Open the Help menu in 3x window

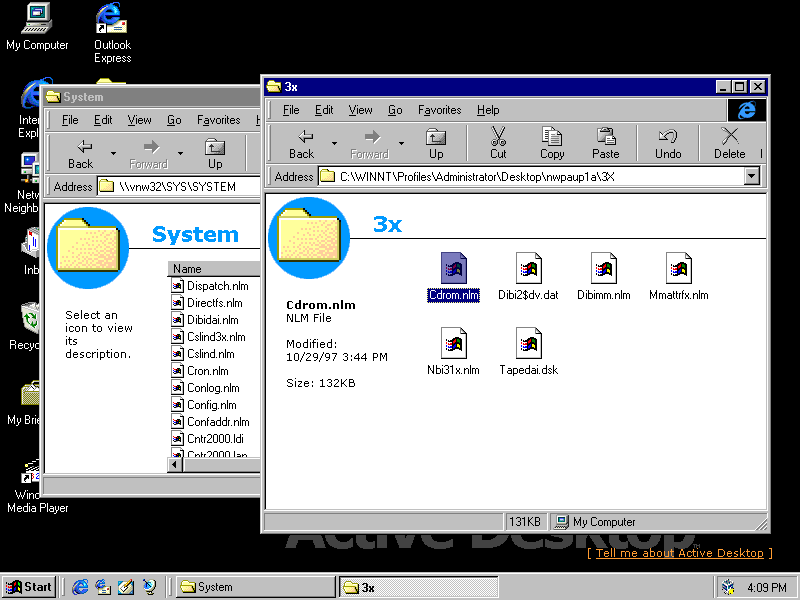click(488, 110)
